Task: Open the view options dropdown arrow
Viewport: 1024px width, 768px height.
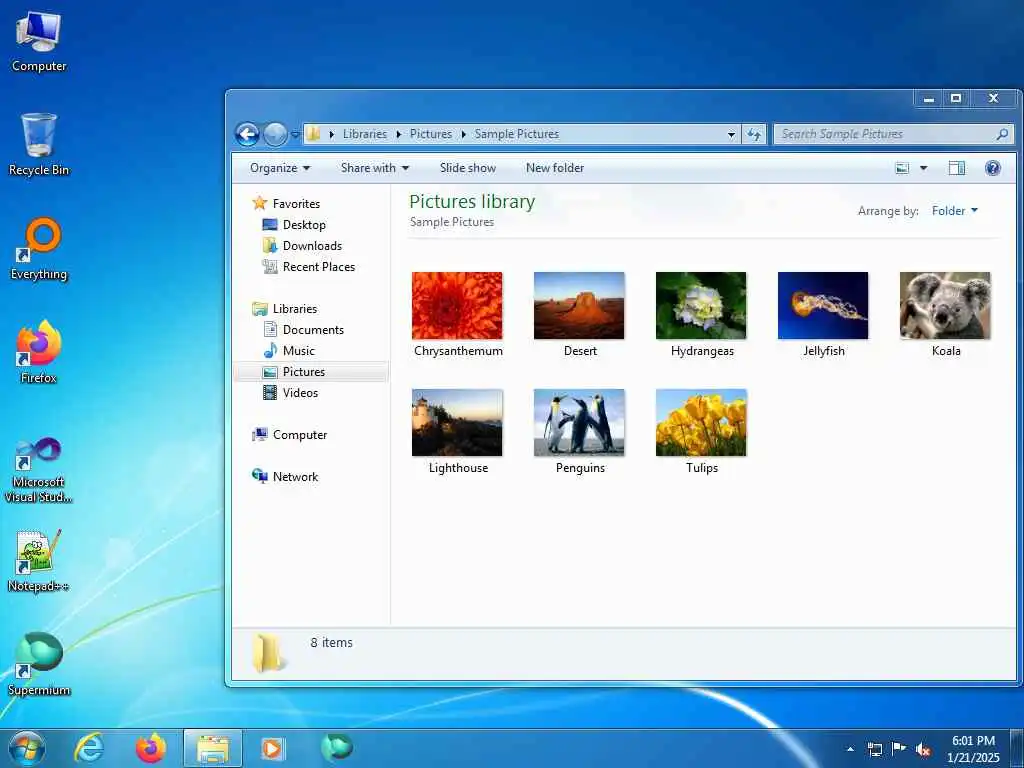Action: coord(923,168)
